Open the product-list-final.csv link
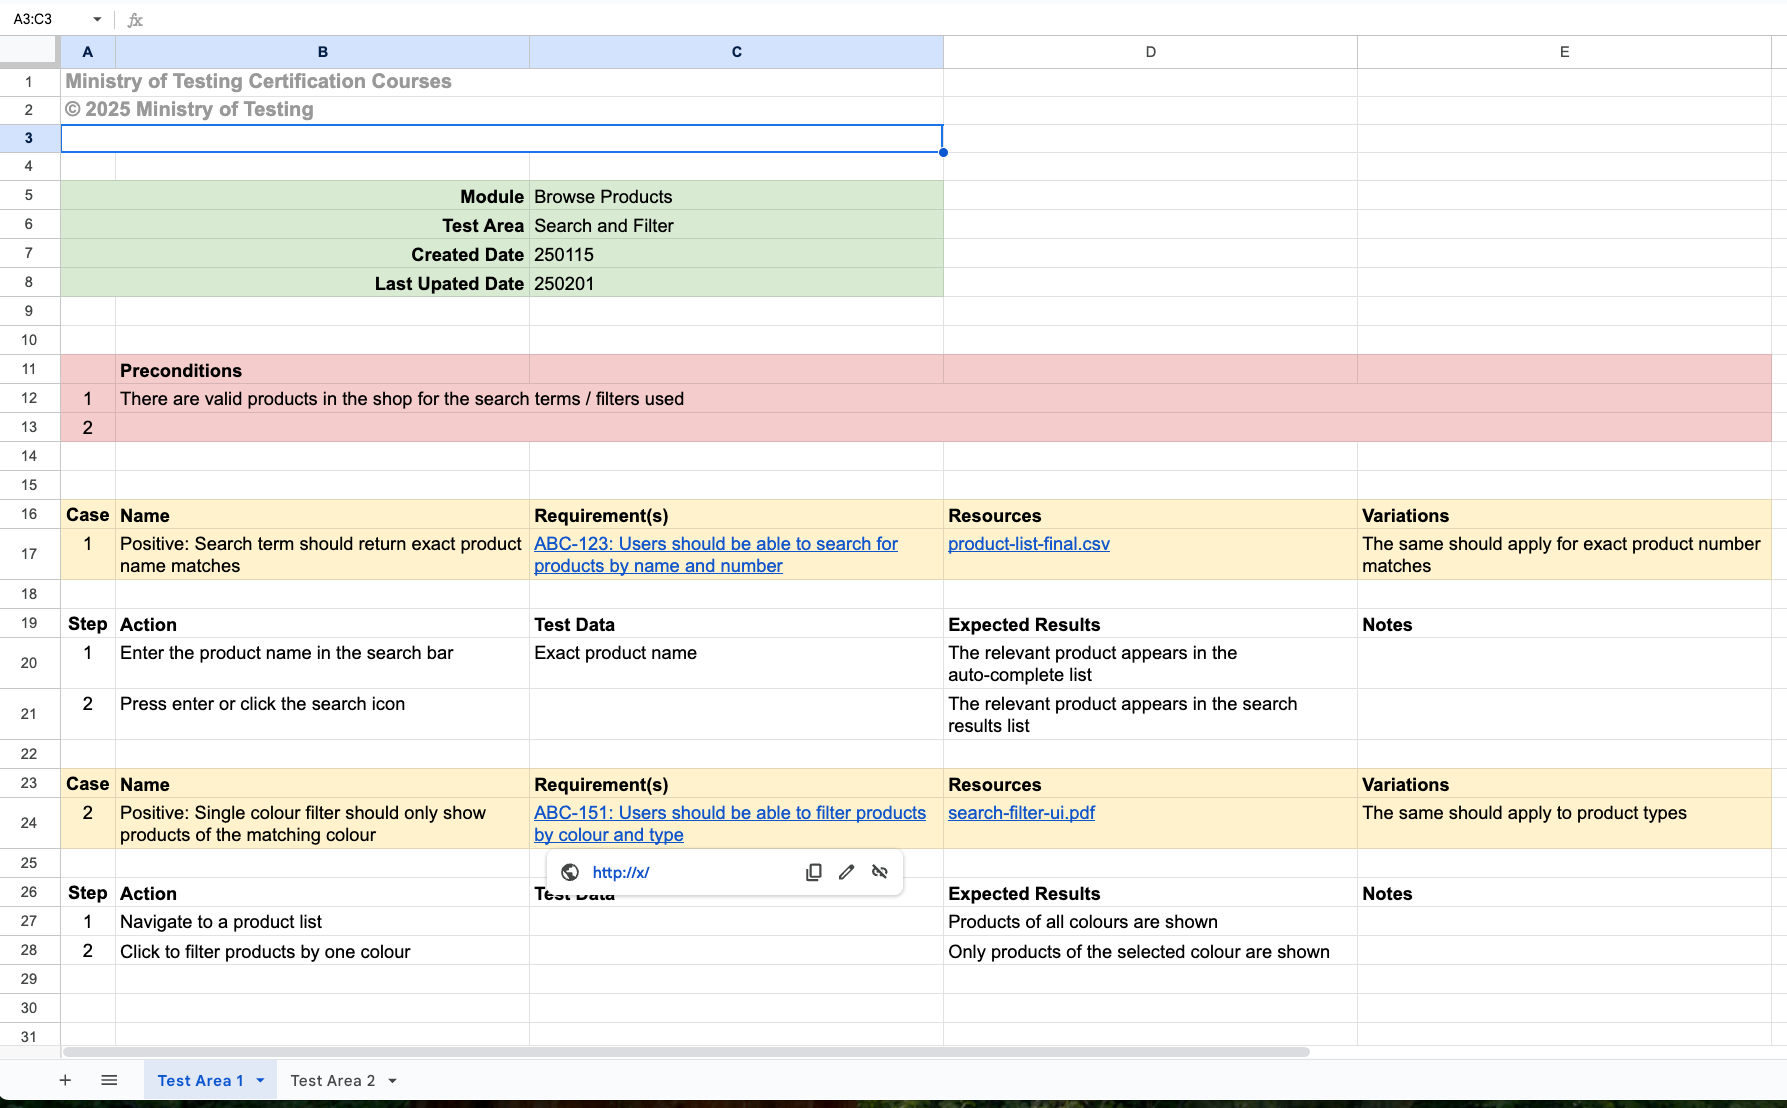Image resolution: width=1787 pixels, height=1108 pixels. 1029,544
